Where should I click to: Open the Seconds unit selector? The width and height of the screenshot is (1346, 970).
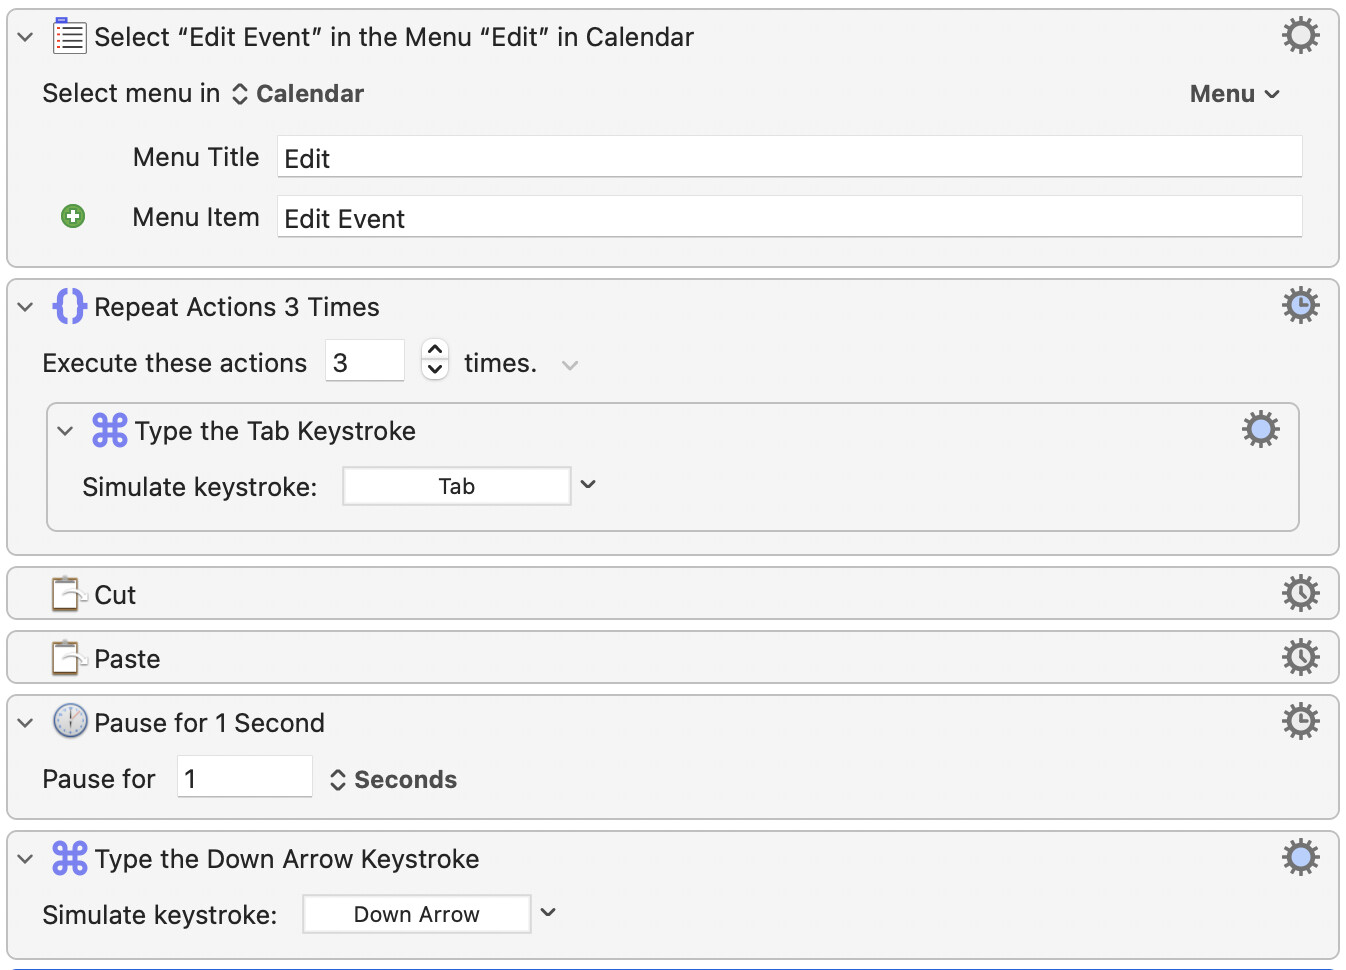[x=393, y=780]
